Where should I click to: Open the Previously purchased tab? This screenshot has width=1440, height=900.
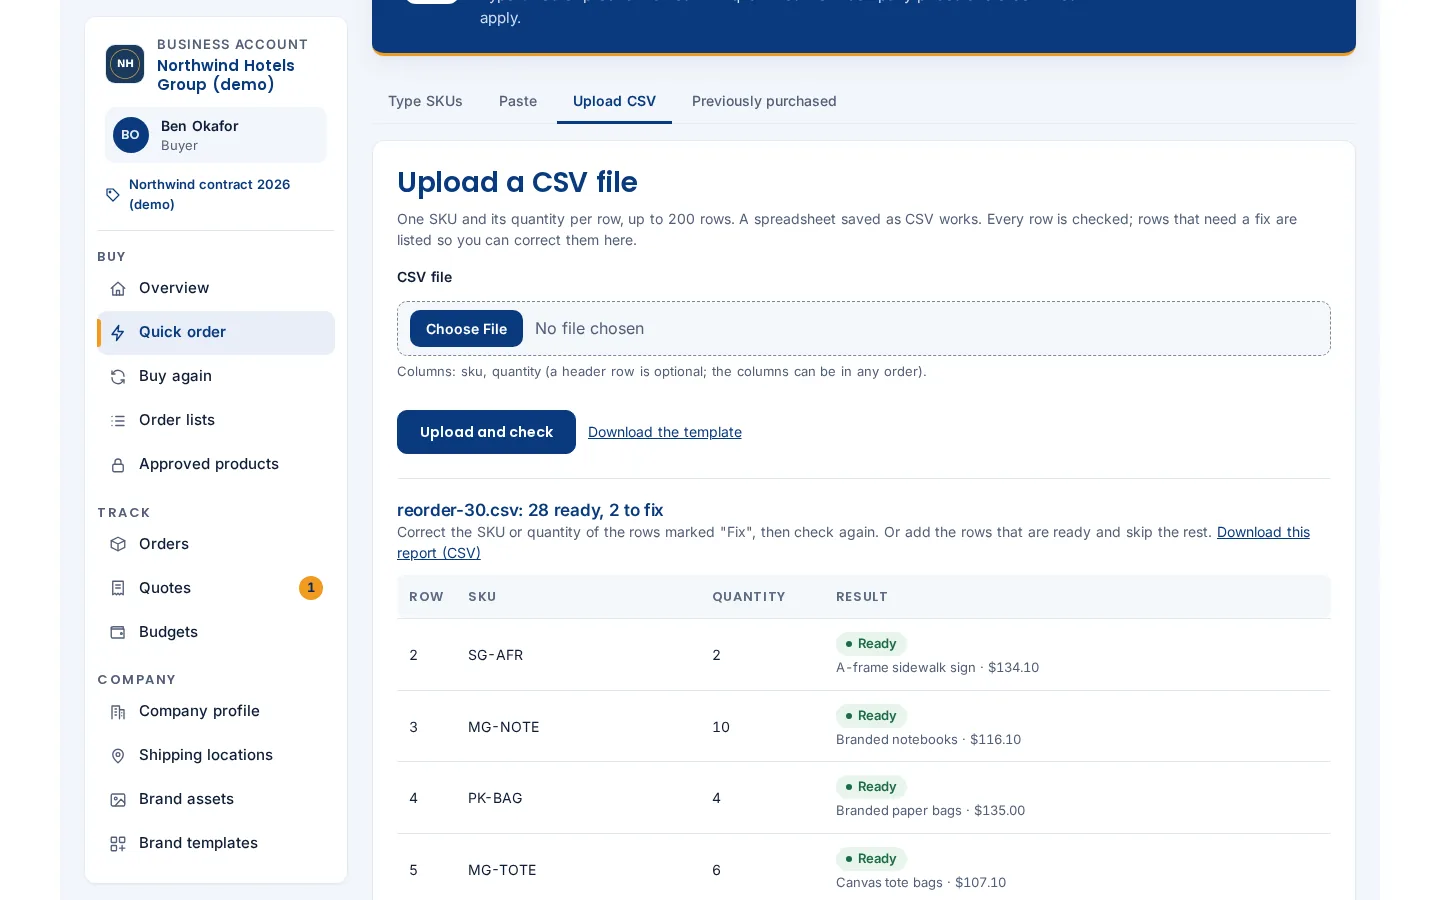coord(764,101)
